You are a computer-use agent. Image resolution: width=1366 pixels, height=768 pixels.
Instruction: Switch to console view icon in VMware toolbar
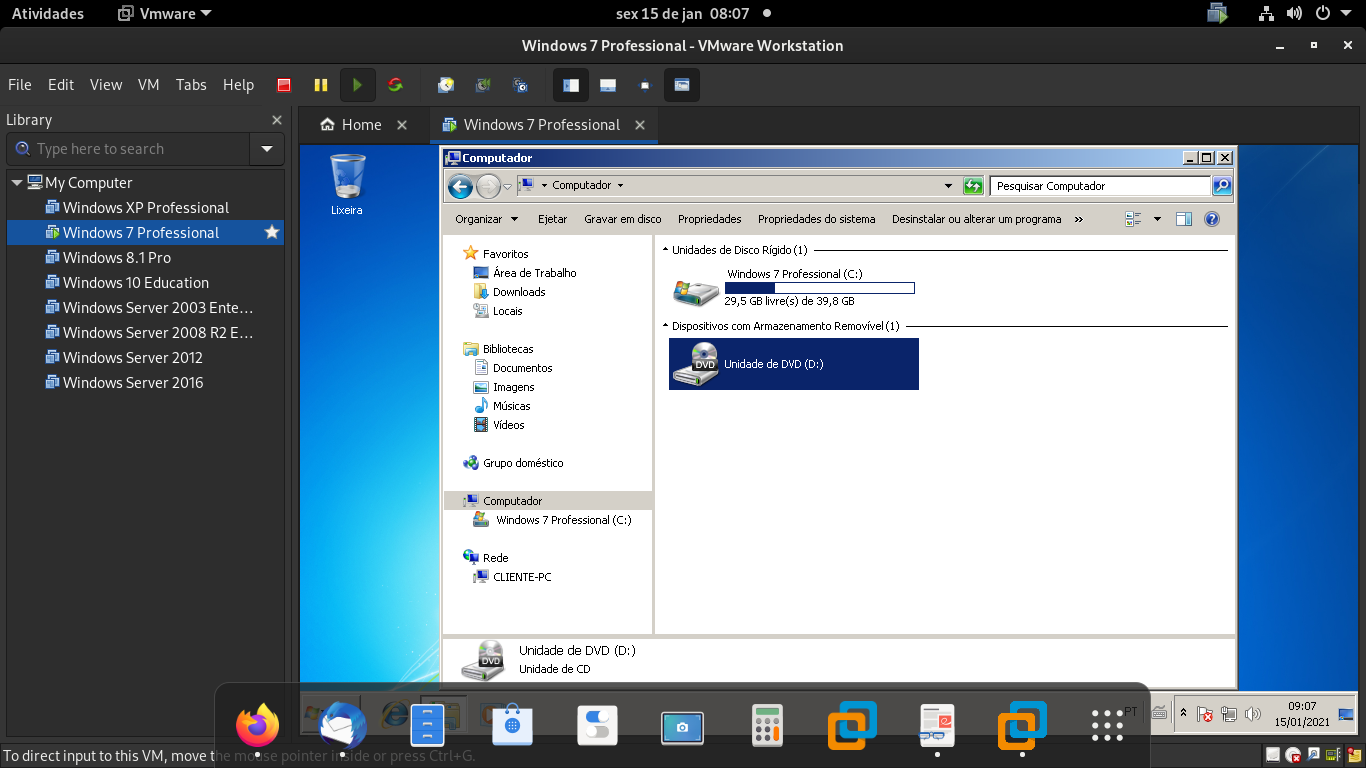tap(682, 85)
